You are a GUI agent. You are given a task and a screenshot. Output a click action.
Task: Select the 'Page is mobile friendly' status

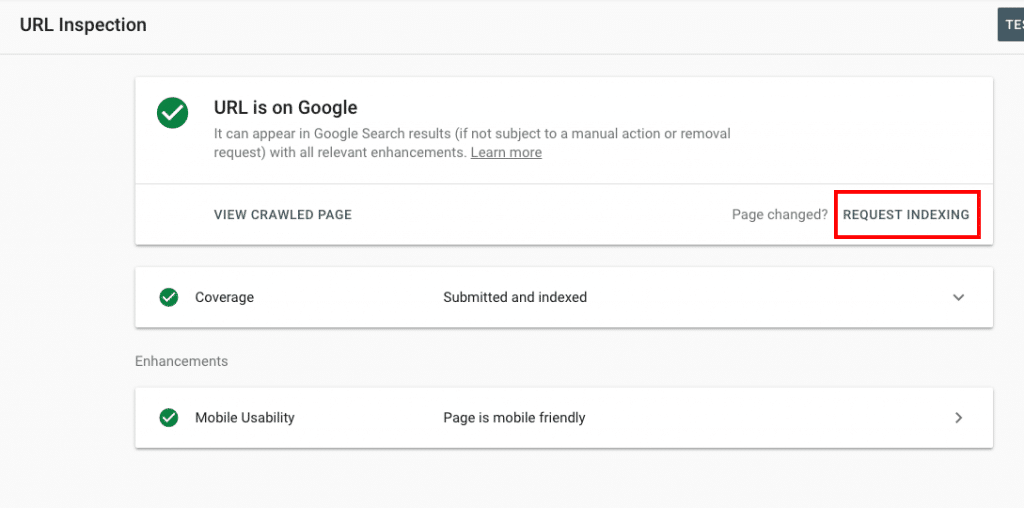pos(514,418)
